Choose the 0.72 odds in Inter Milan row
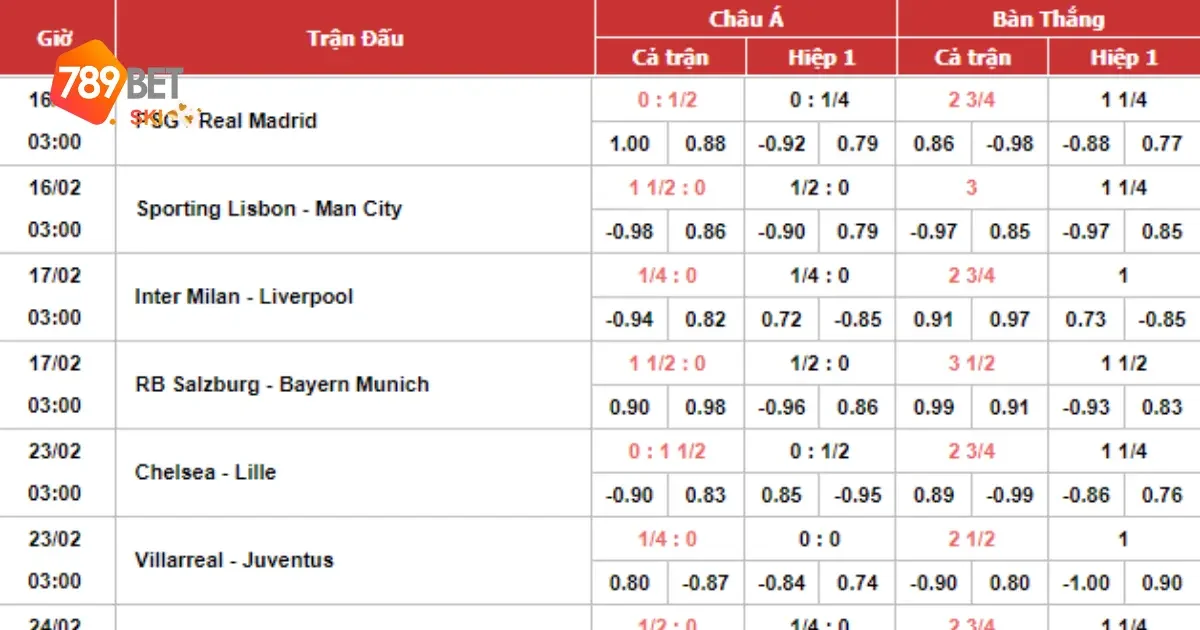 781,320
